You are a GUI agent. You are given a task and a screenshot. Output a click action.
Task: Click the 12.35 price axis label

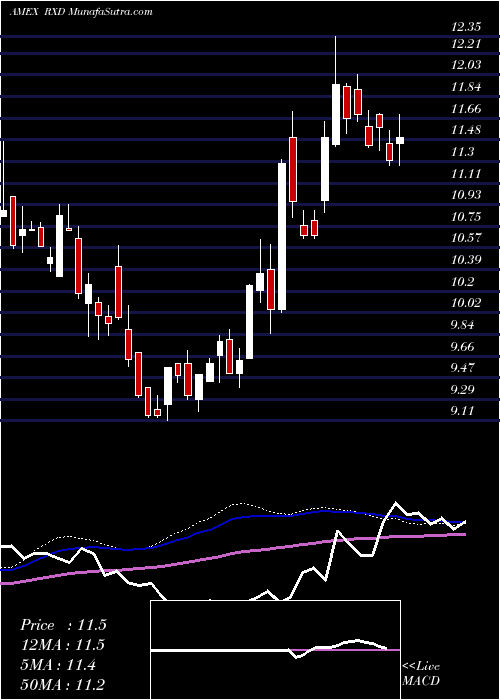click(466, 27)
